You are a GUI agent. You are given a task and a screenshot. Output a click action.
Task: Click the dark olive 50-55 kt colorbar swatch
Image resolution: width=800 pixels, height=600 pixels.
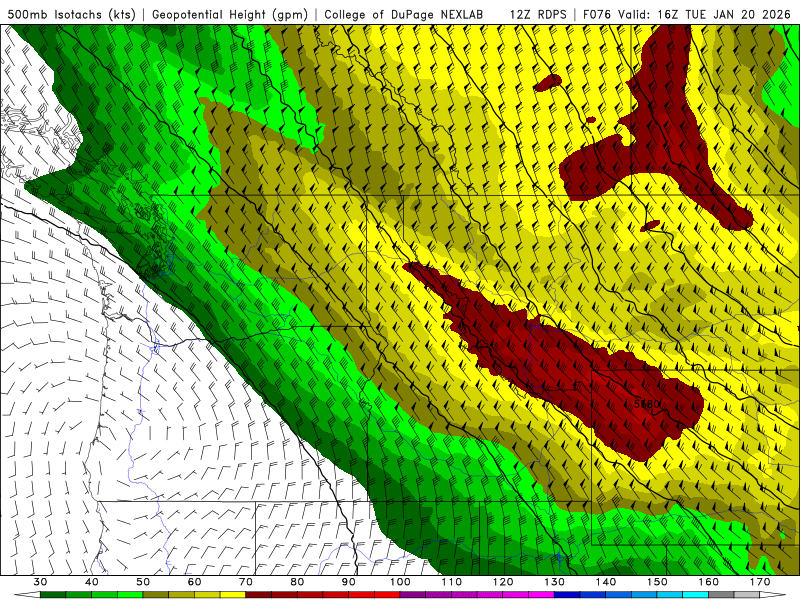click(156, 595)
